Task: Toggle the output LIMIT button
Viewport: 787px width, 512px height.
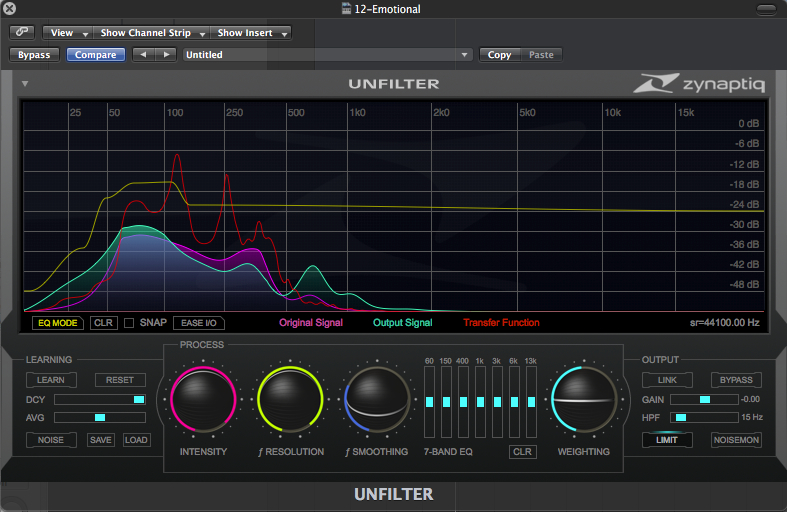Action: (x=667, y=440)
